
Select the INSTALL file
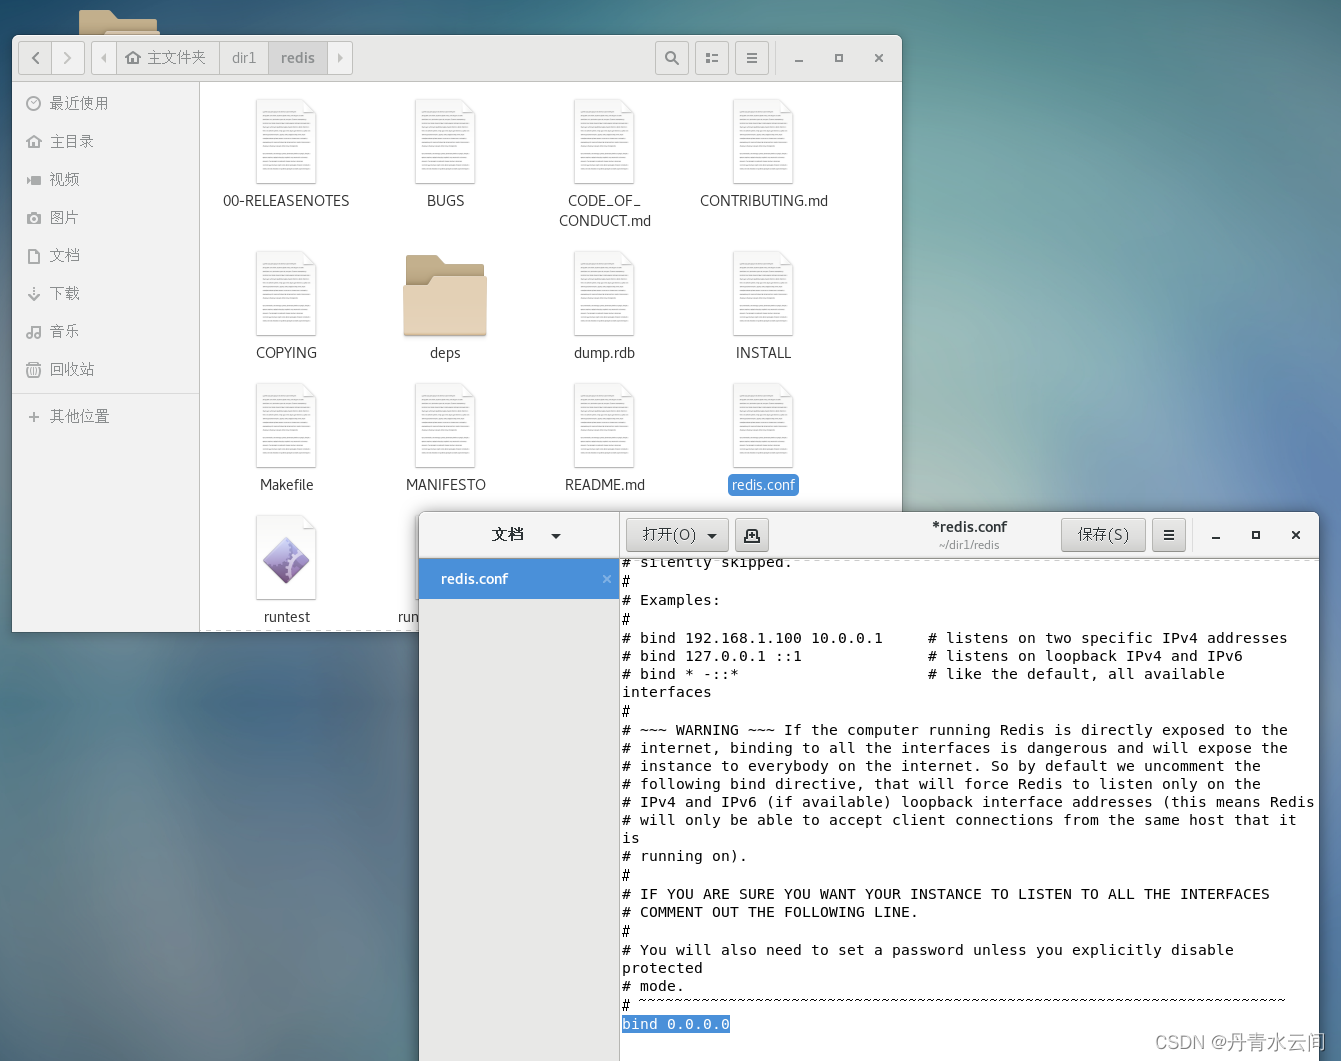[x=763, y=307]
